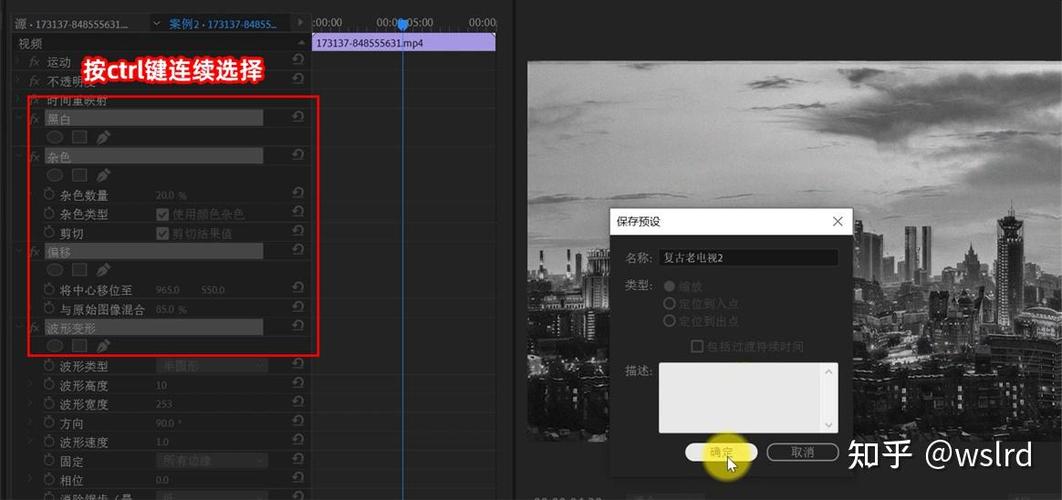This screenshot has height=500, width=1062.
Task: Expand the 波形宽度 parameter
Action: tap(30, 404)
